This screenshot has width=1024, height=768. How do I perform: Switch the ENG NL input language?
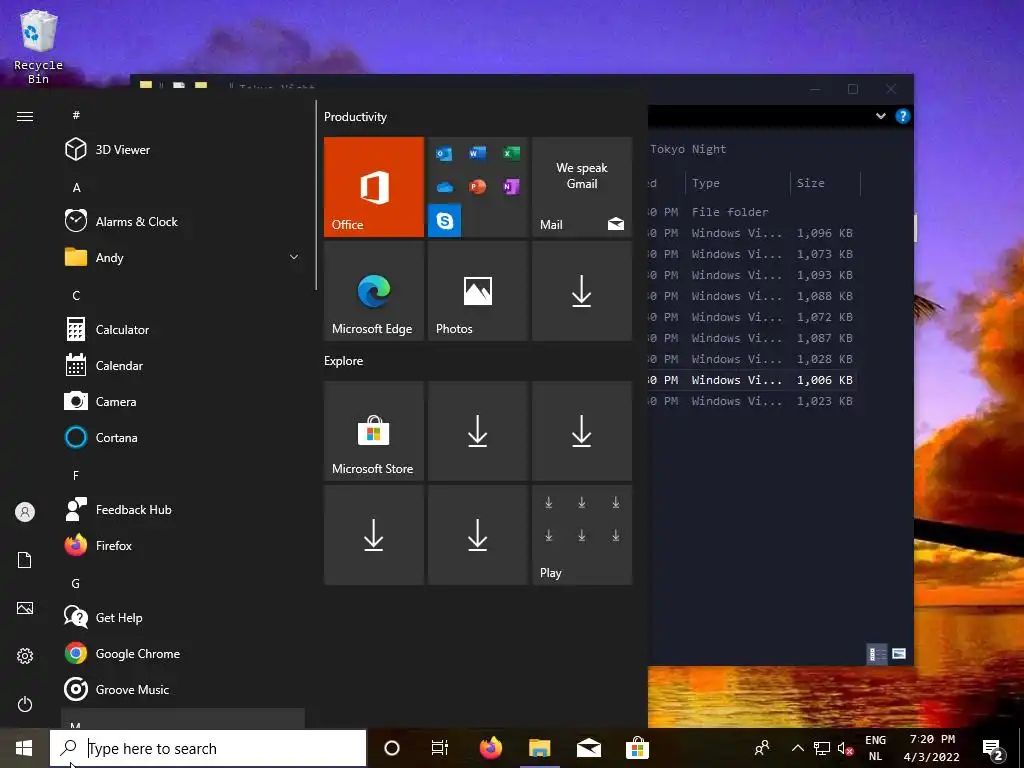[x=875, y=748]
